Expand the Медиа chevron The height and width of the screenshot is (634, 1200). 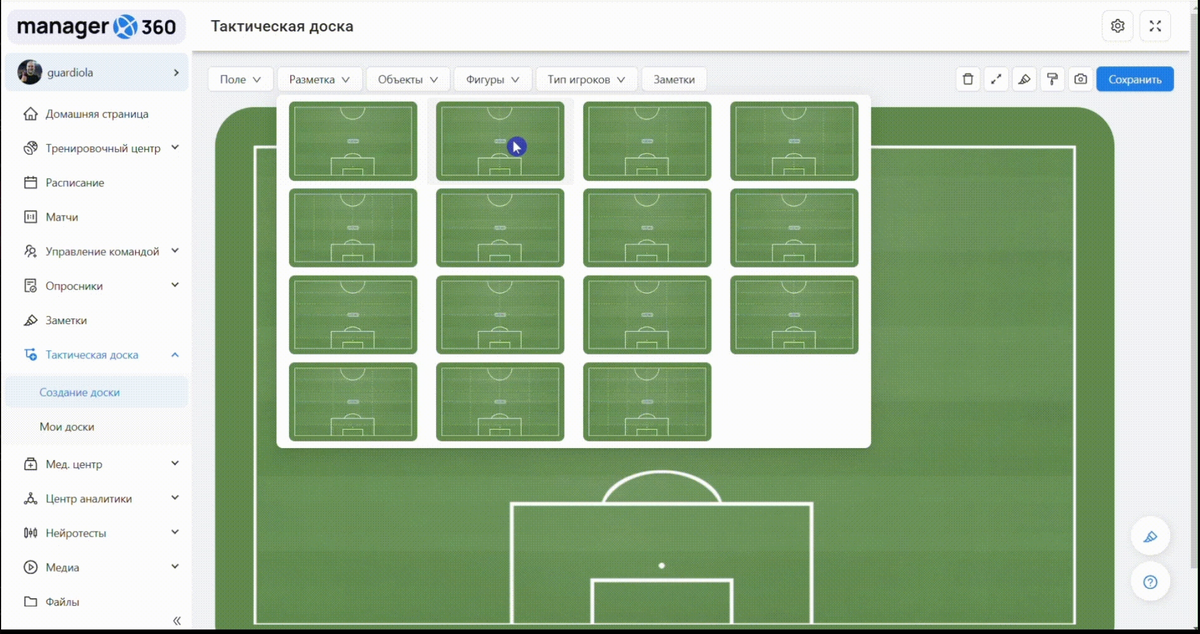point(175,566)
